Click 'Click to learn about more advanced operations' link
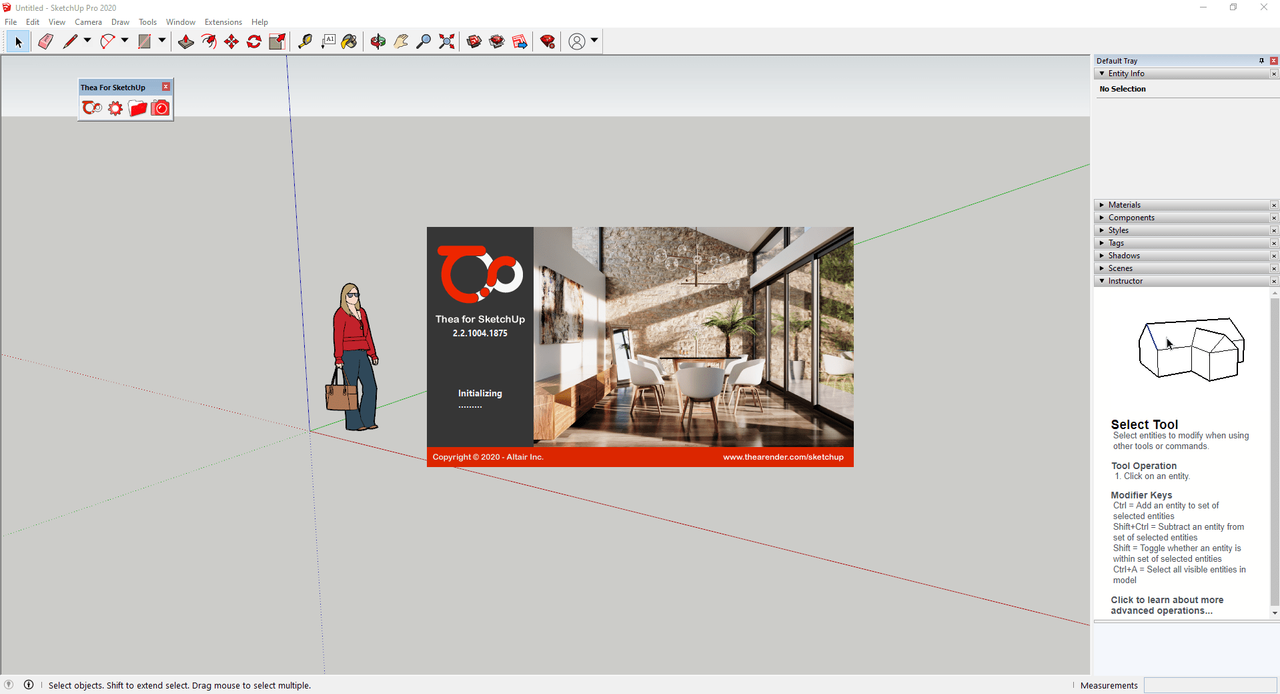This screenshot has height=694, width=1280. tap(1167, 605)
